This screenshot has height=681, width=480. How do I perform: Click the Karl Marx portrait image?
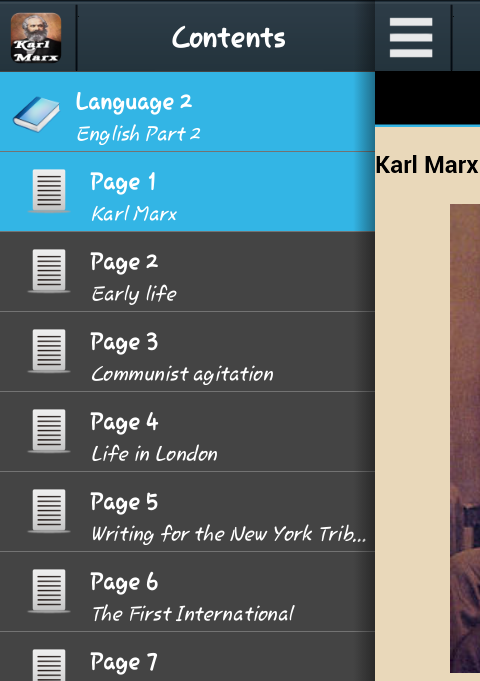coord(465,438)
